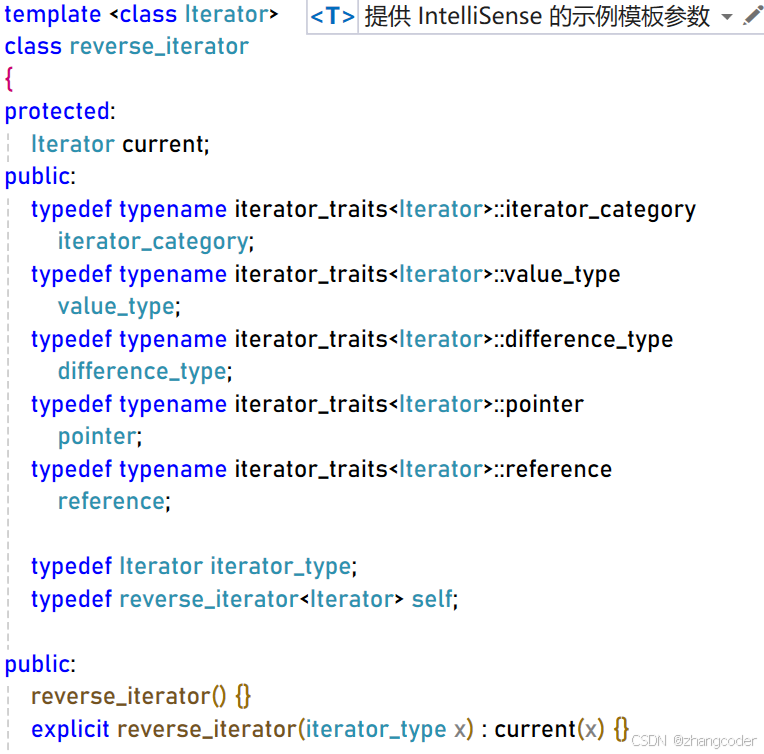Click the opening curly brace
Viewport: 764px width, 754px height.
pos(9,79)
